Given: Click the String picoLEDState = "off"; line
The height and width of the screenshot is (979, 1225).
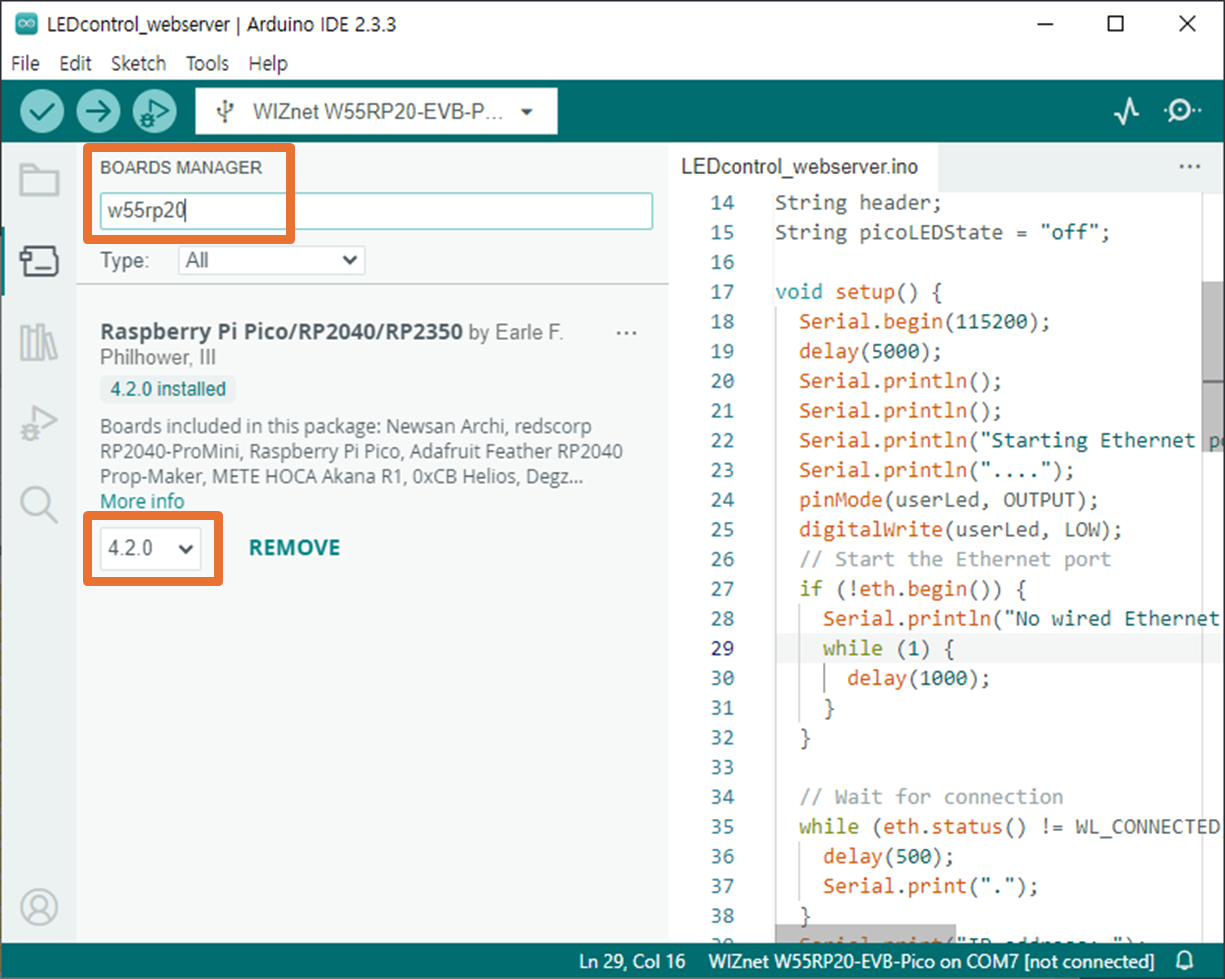Looking at the screenshot, I should pos(943,233).
